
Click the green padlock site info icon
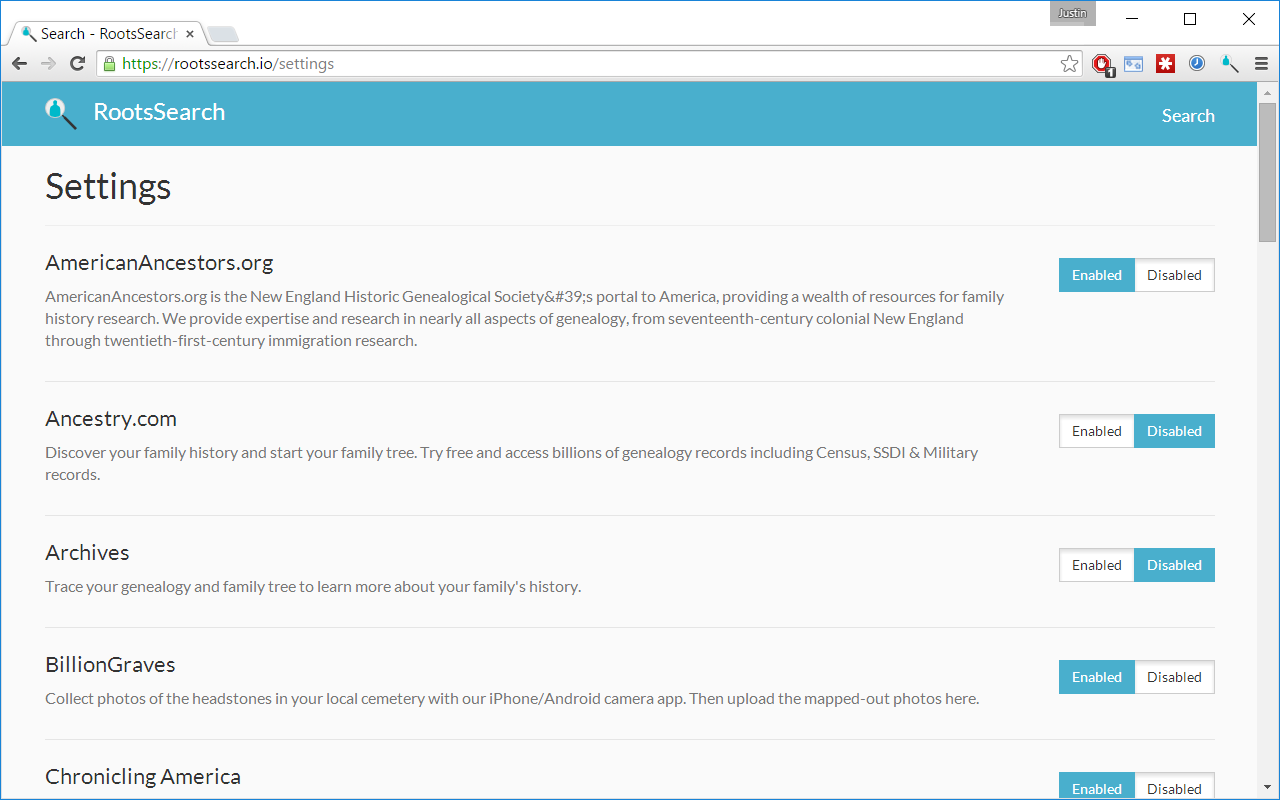click(x=109, y=64)
